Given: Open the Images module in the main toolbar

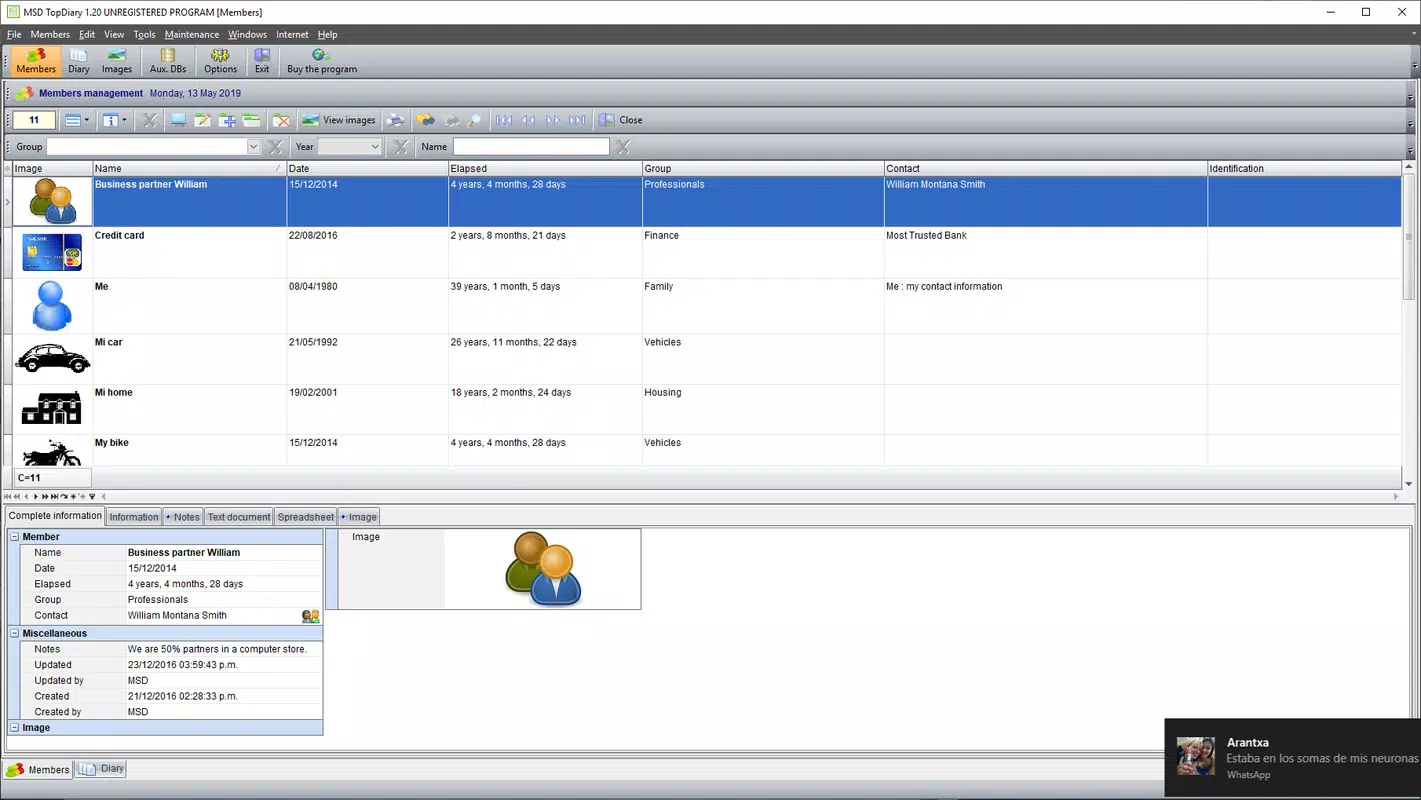Looking at the screenshot, I should 116,61.
